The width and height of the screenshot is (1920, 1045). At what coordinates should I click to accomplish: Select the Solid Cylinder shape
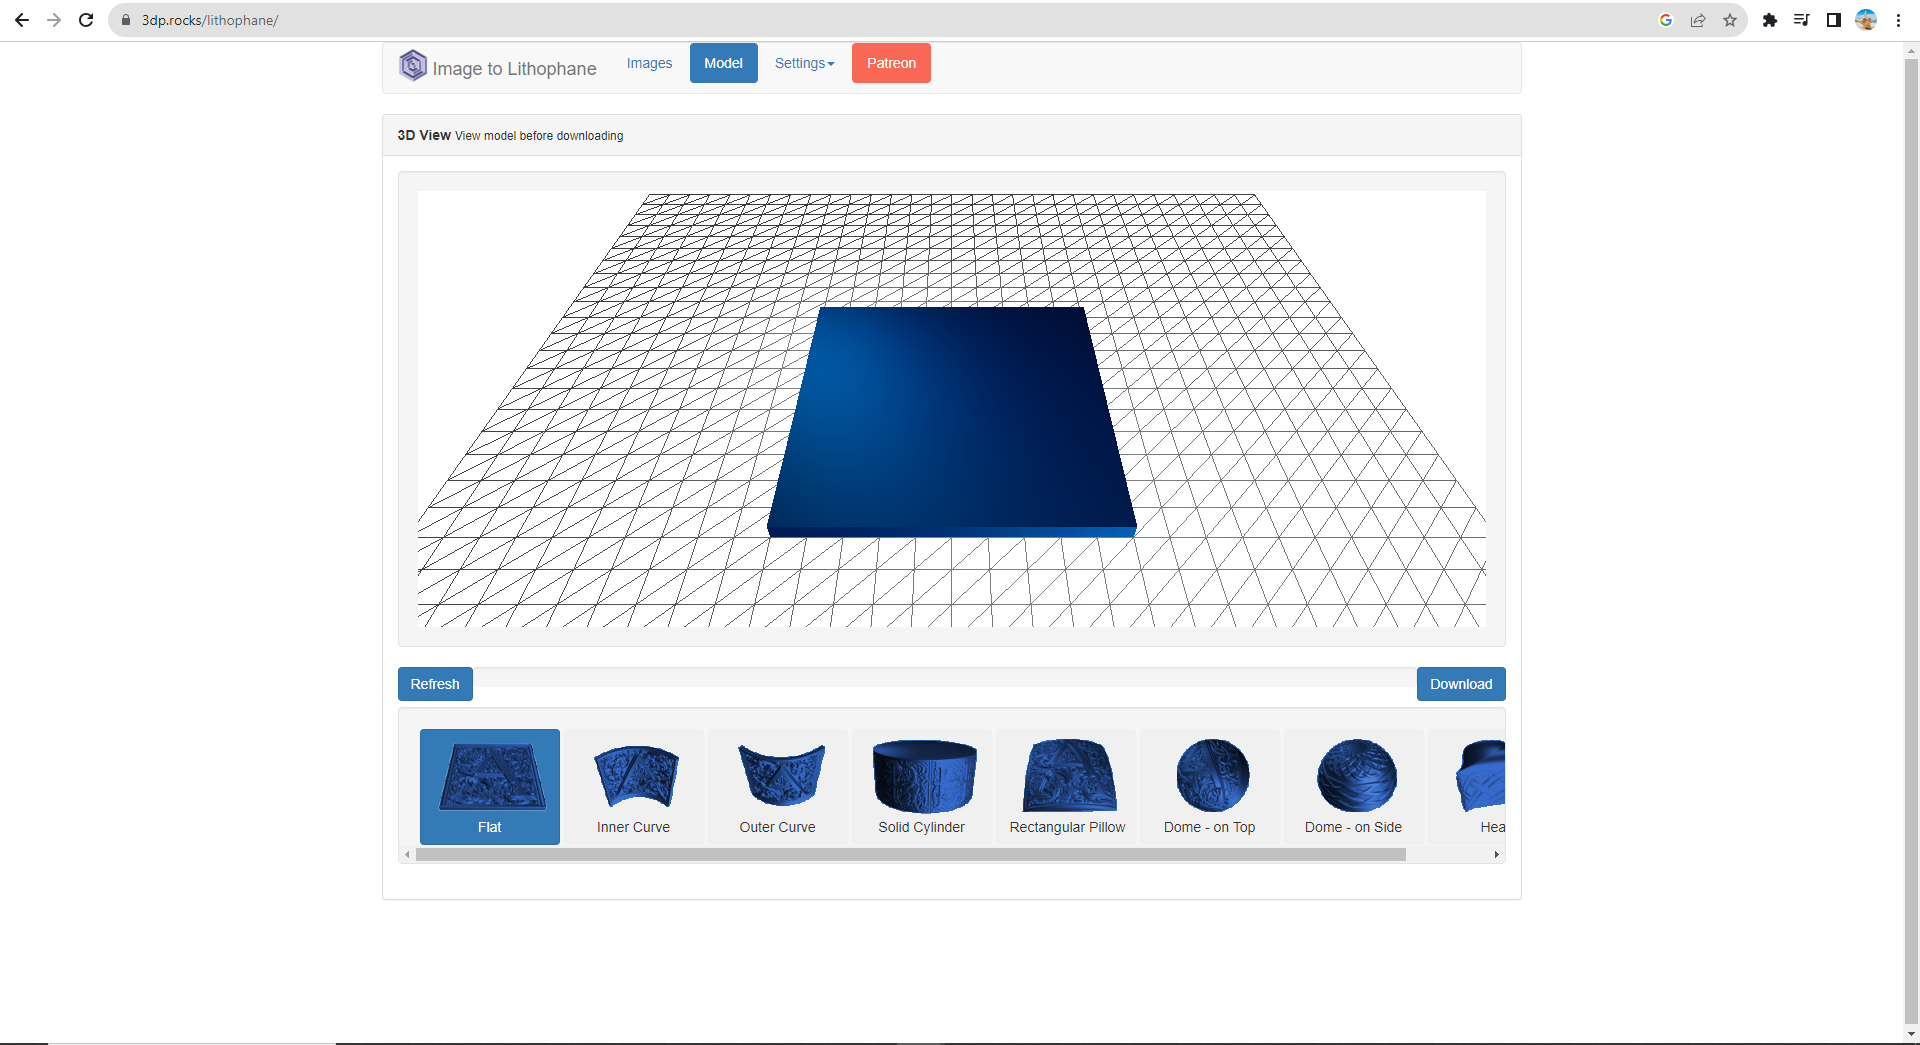click(x=921, y=786)
